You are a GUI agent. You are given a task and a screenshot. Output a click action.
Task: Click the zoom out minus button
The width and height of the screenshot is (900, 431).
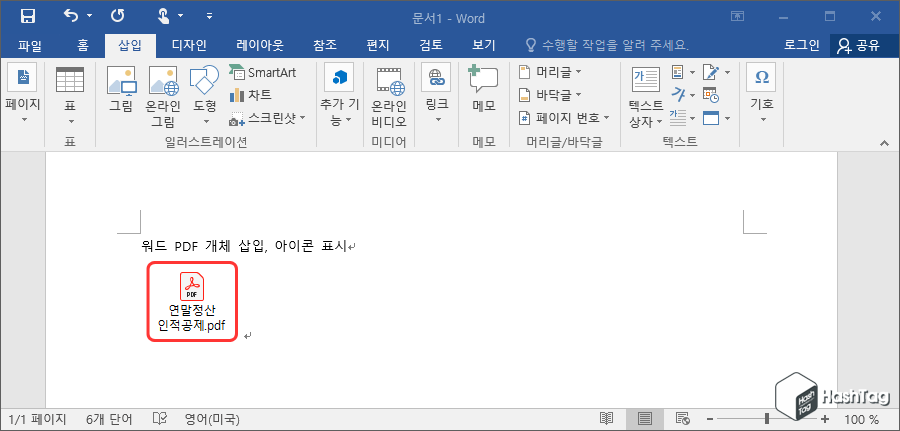710,419
